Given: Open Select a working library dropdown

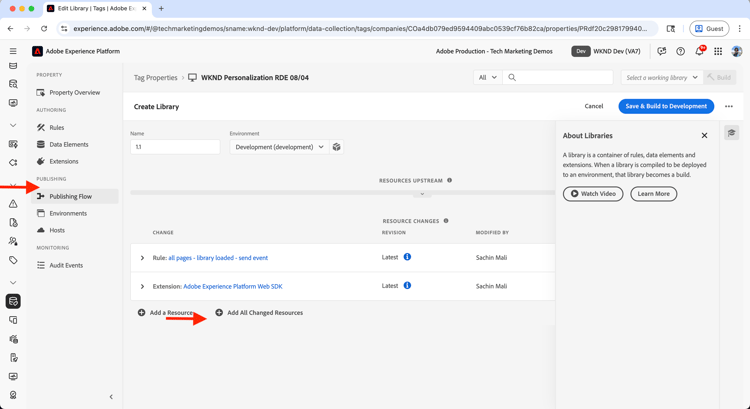Looking at the screenshot, I should tap(662, 77).
